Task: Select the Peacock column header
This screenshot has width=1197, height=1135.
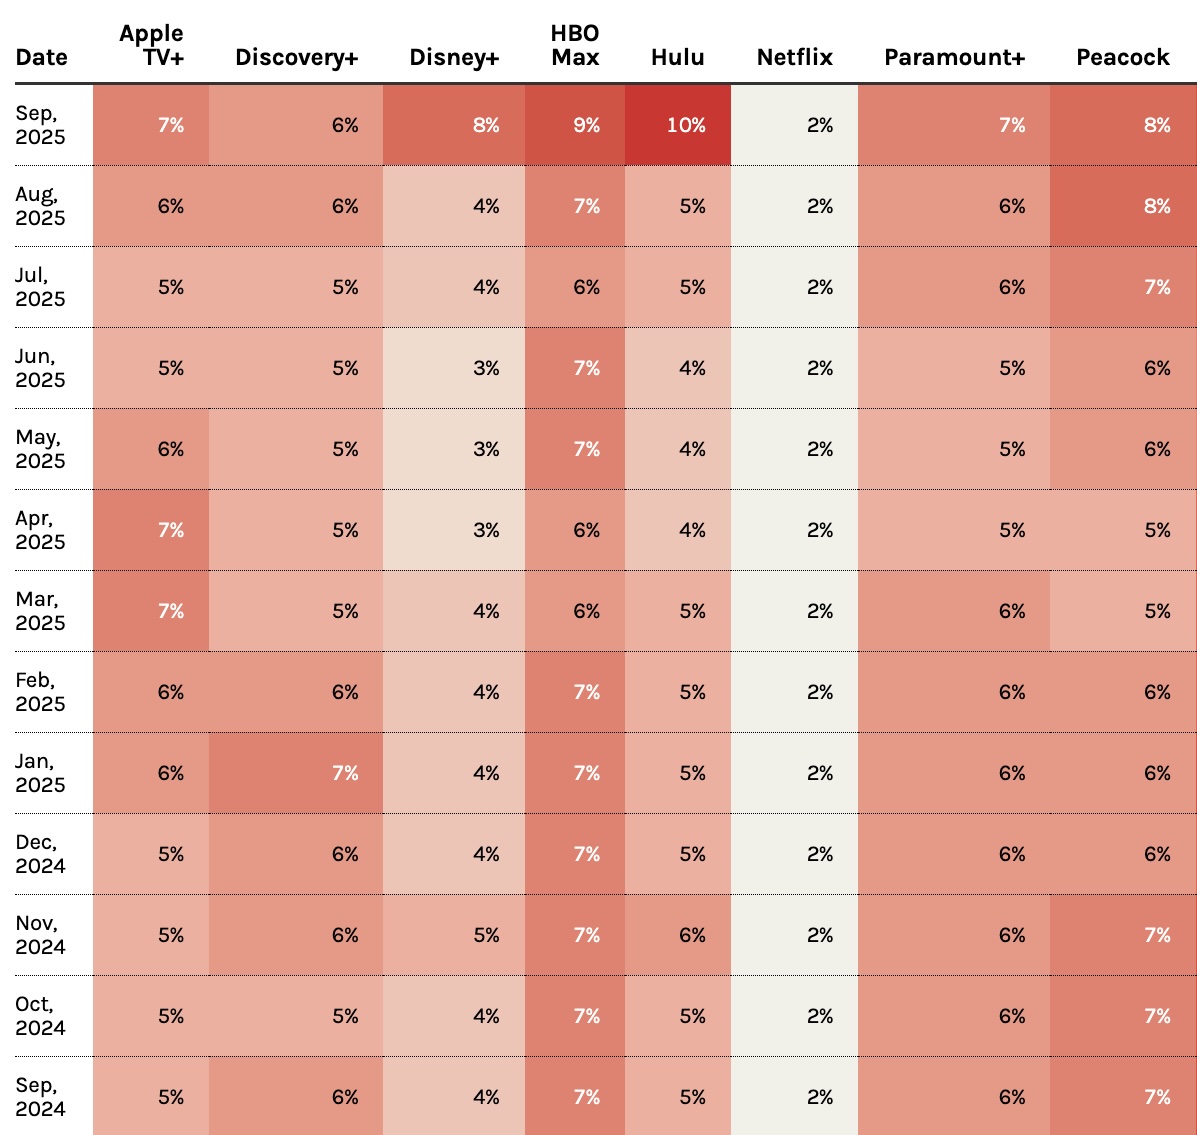Action: [x=1123, y=57]
